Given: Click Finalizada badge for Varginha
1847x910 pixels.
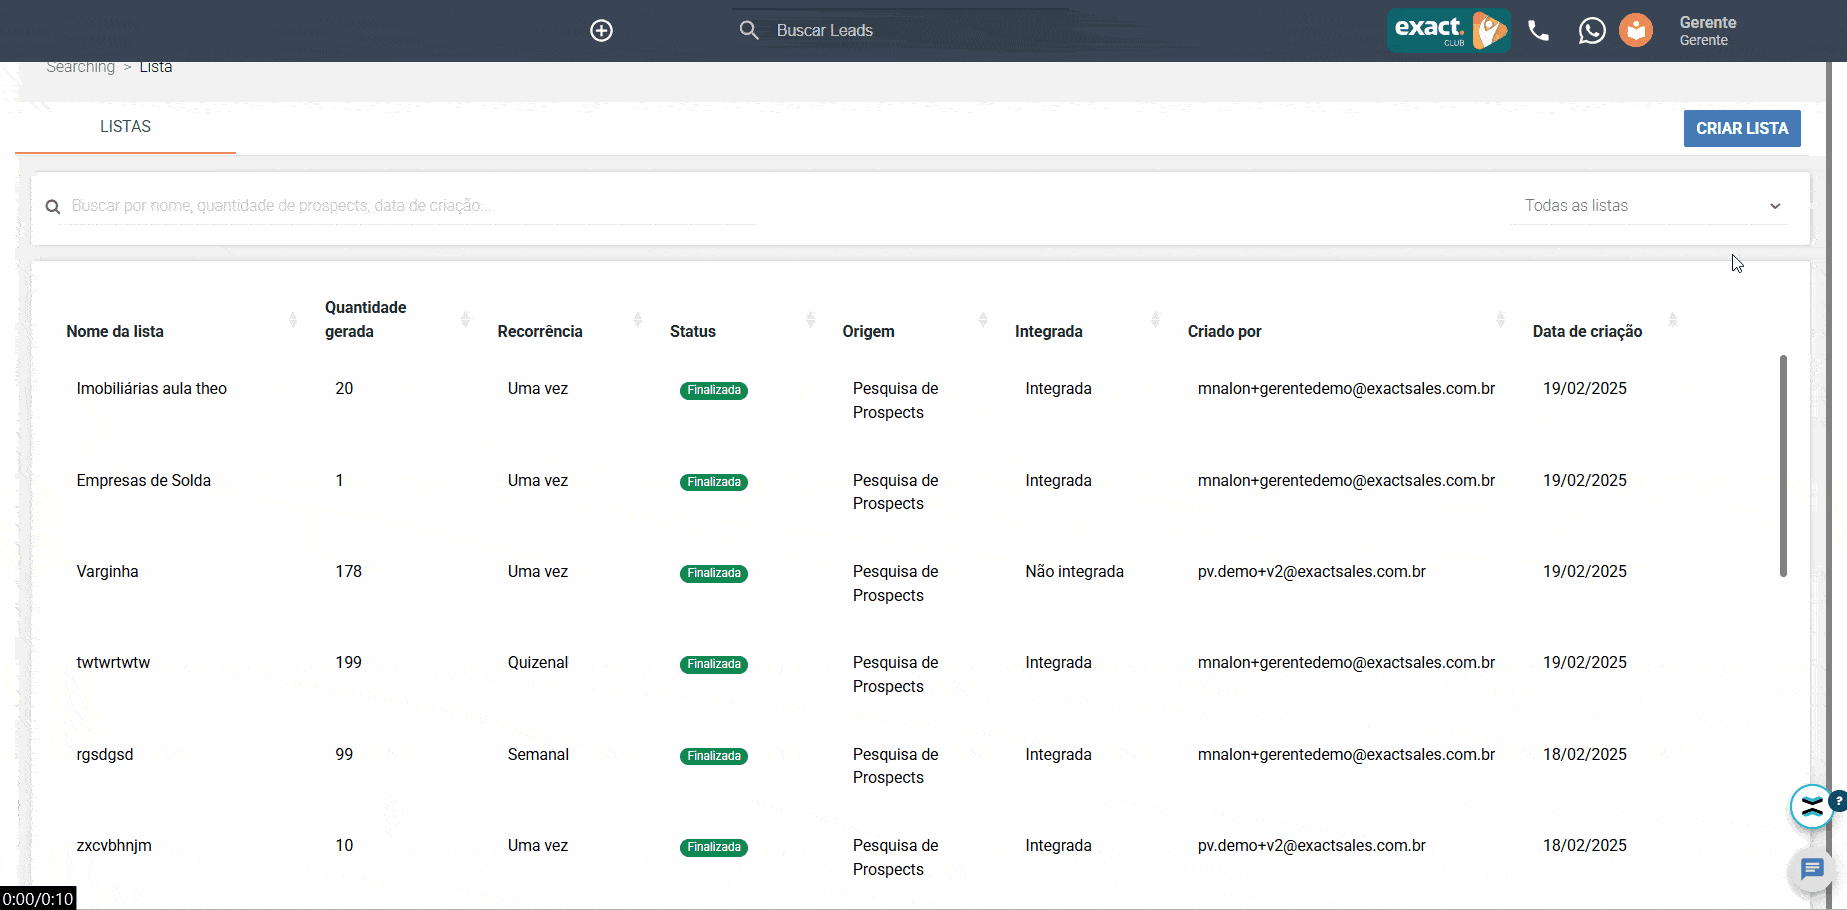Looking at the screenshot, I should [714, 573].
